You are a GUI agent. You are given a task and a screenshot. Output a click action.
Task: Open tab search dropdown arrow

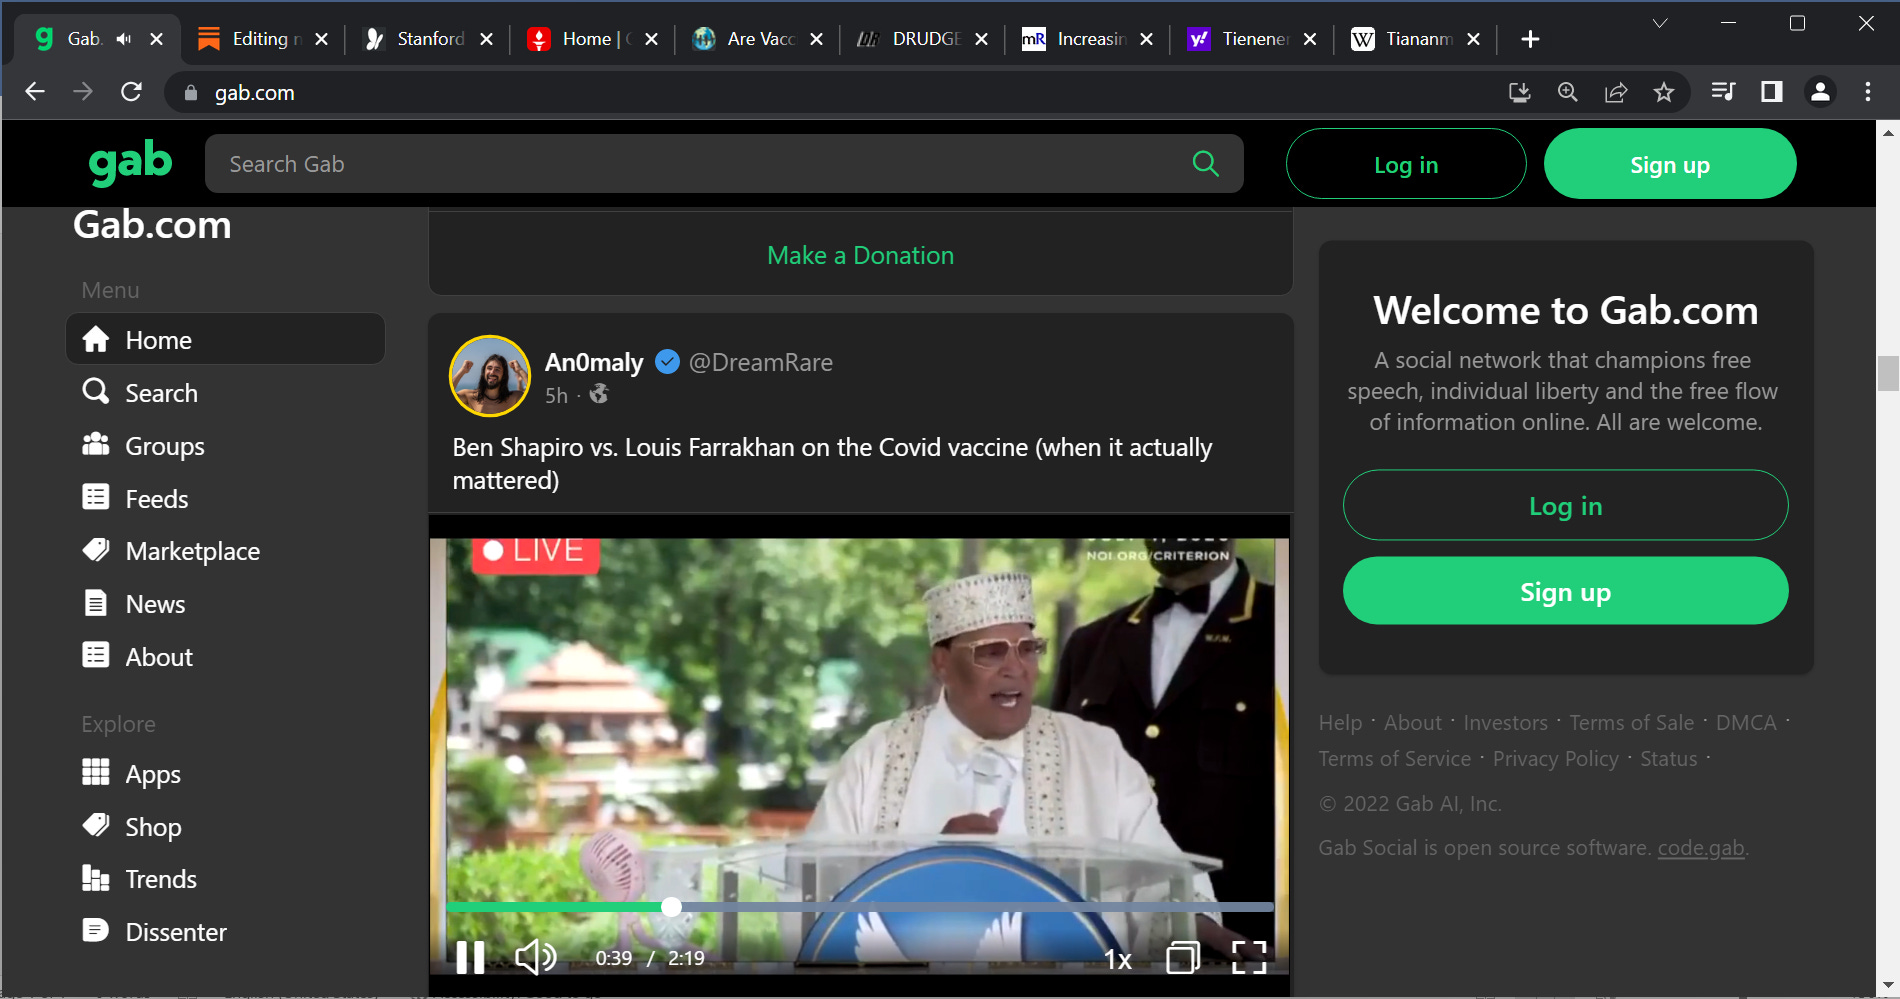[1660, 23]
